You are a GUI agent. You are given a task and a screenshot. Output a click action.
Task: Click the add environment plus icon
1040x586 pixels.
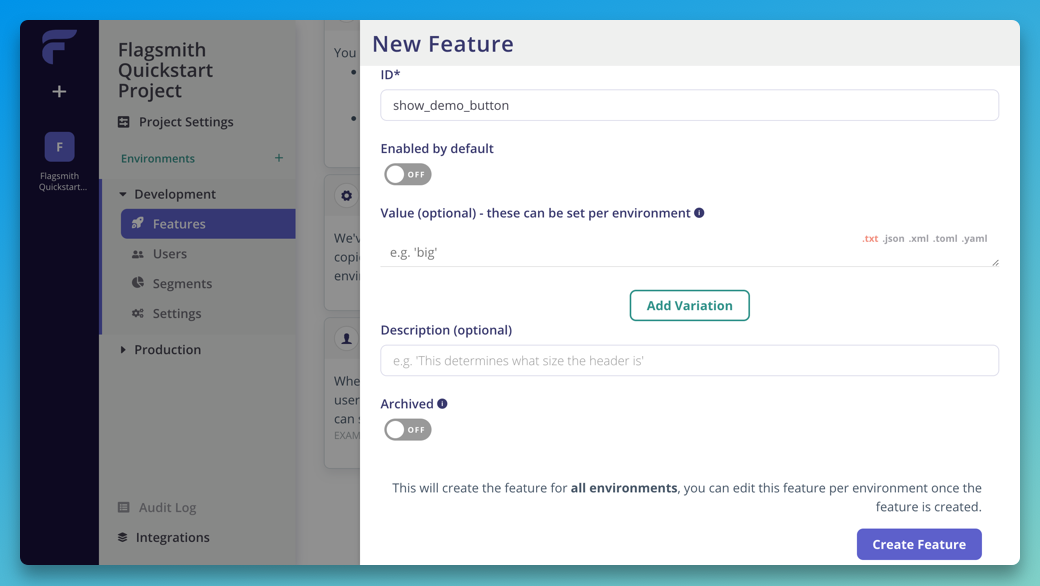tap(279, 158)
